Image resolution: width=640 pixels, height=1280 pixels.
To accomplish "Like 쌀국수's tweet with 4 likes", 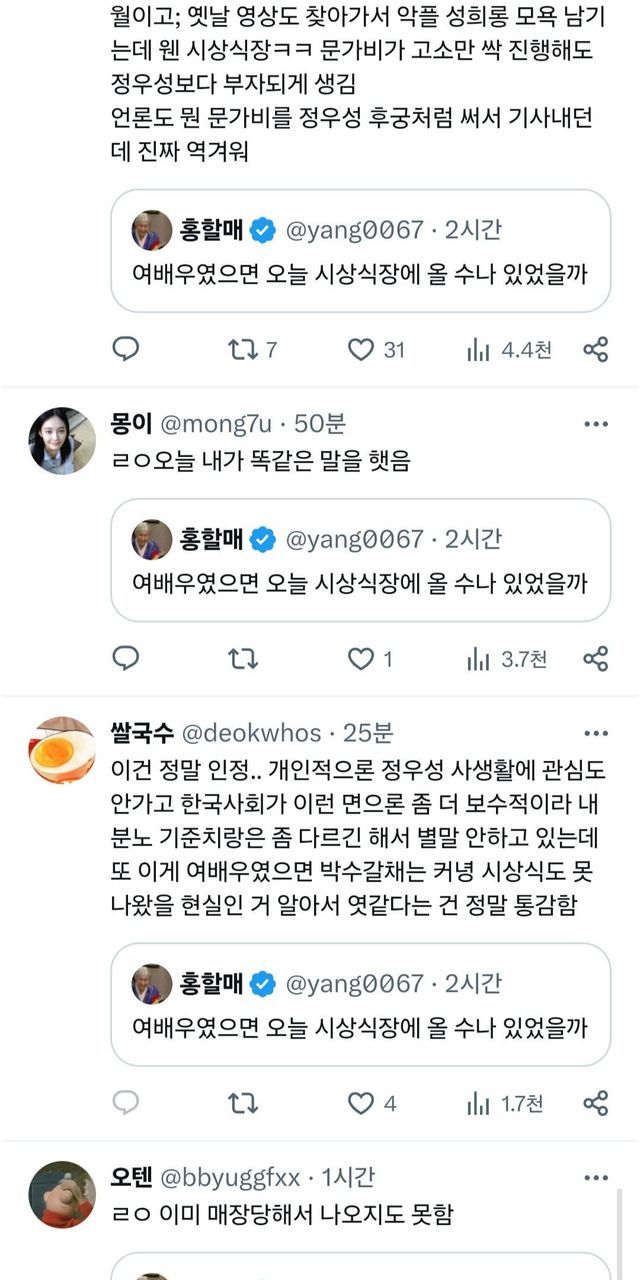I will [360, 1103].
